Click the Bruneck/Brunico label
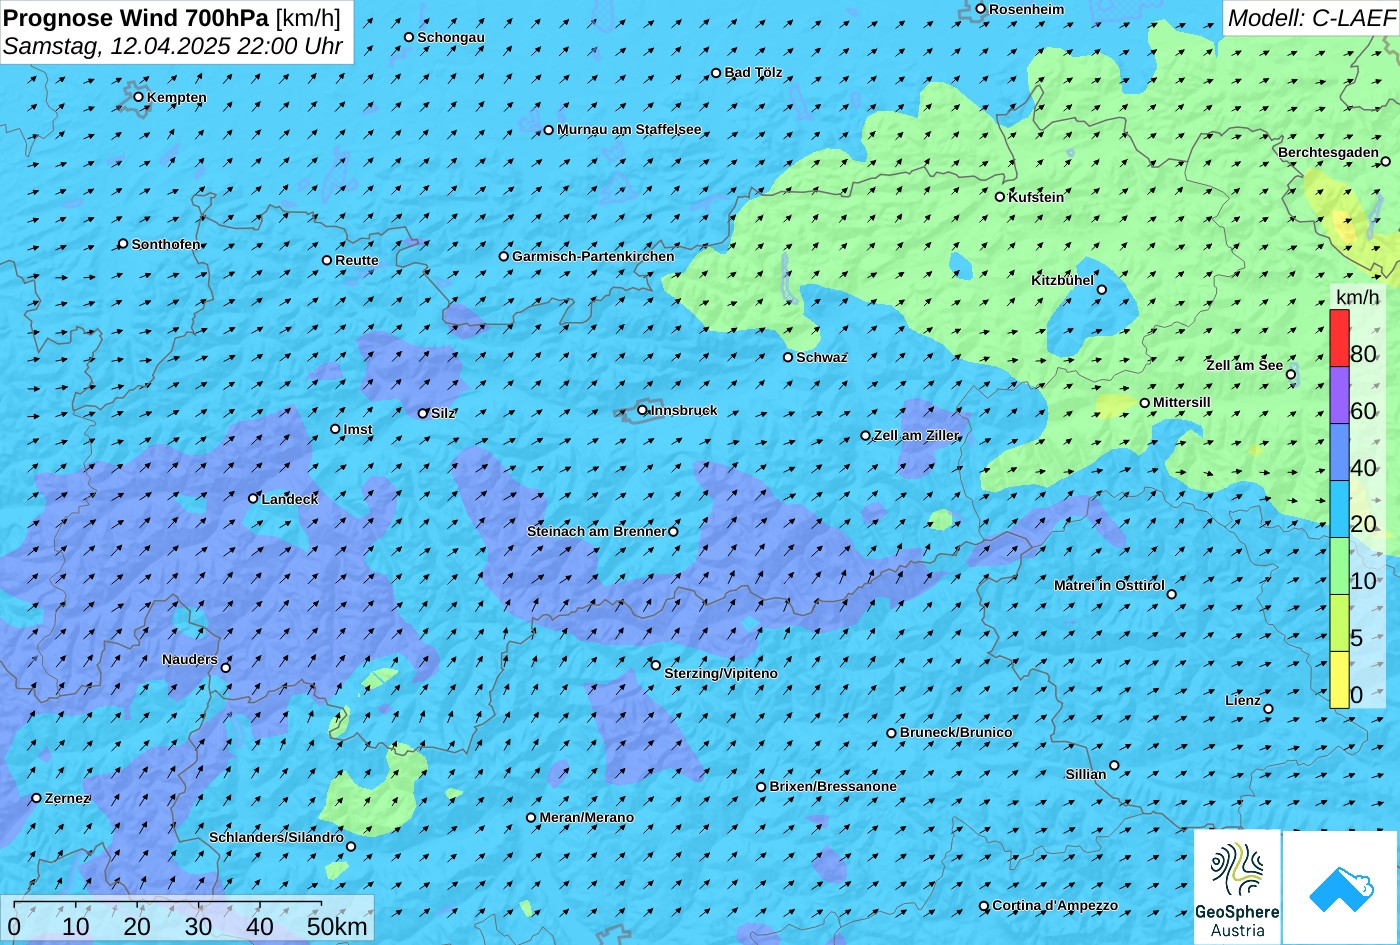The width and height of the screenshot is (1400, 945). click(x=956, y=732)
